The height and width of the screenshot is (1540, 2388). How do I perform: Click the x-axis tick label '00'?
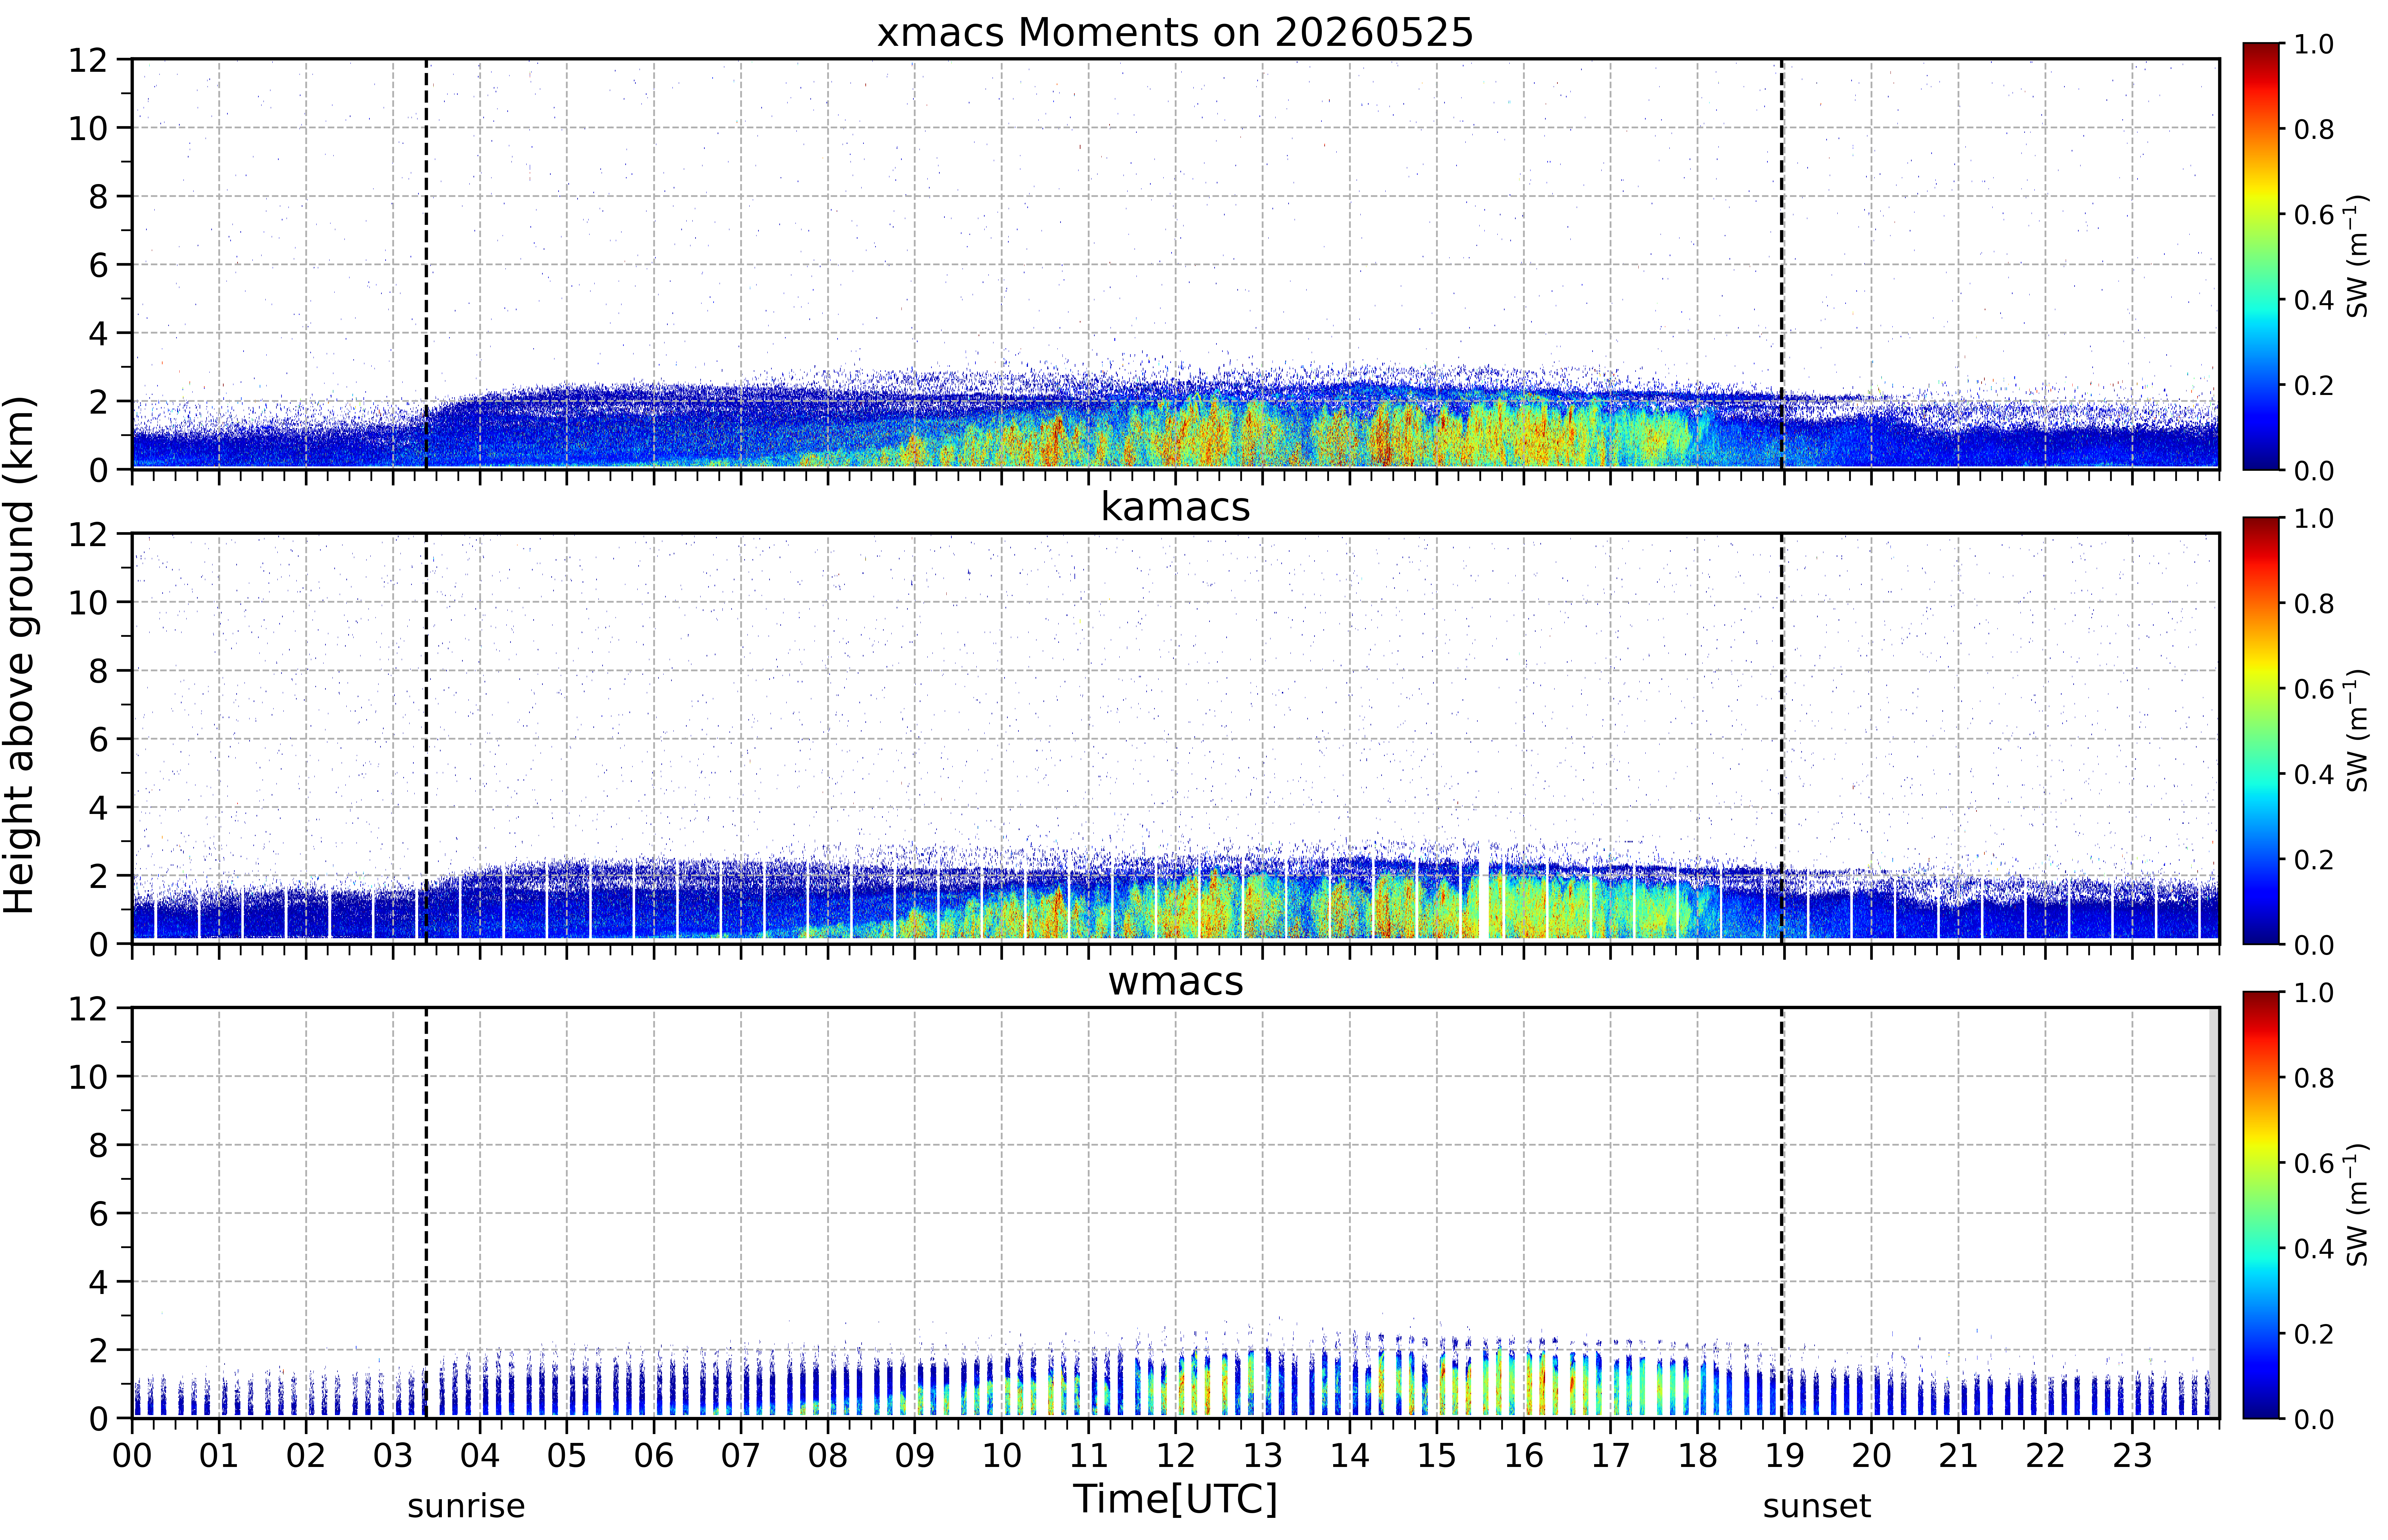pyautogui.click(x=132, y=1456)
